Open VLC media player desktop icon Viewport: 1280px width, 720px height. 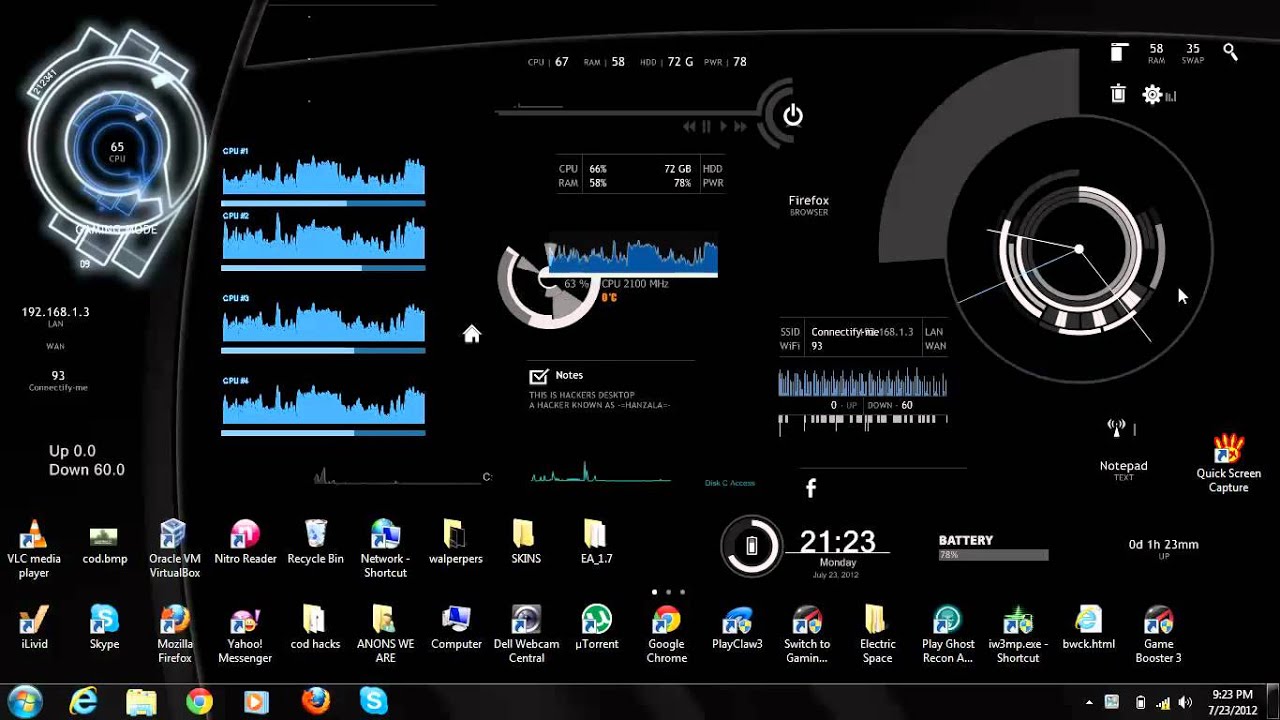[x=34, y=550]
